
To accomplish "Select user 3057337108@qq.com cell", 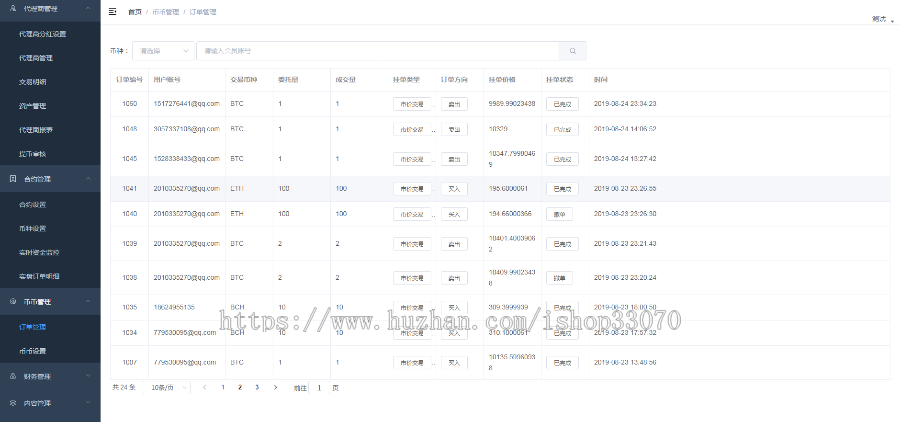I will (187, 129).
